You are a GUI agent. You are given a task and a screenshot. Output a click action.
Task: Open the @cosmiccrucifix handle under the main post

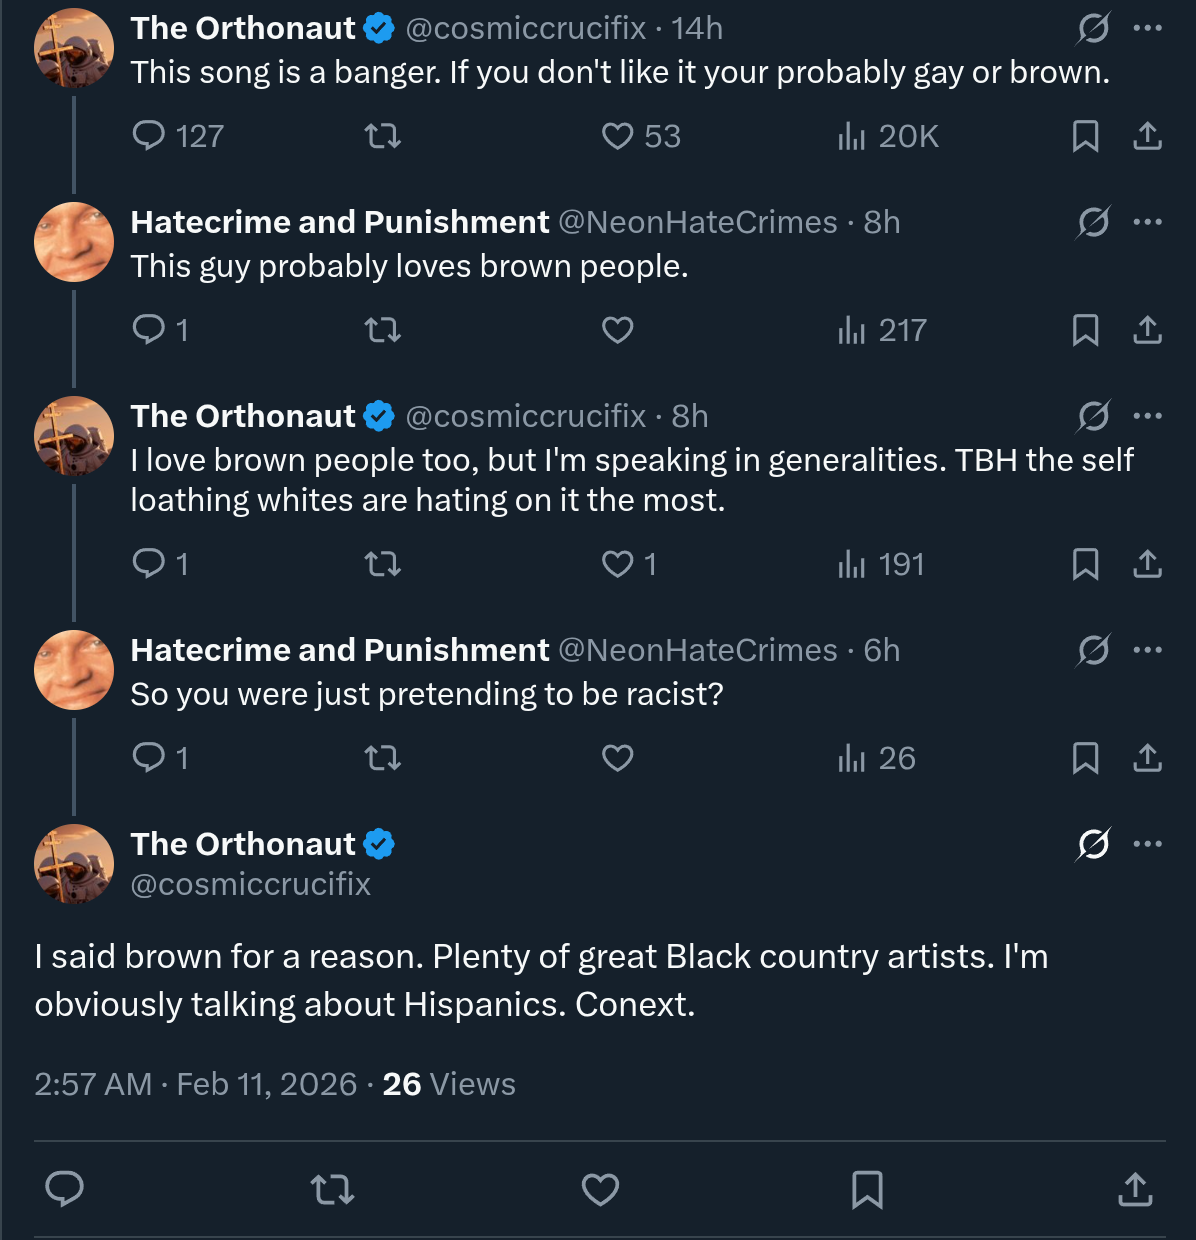[x=250, y=884]
